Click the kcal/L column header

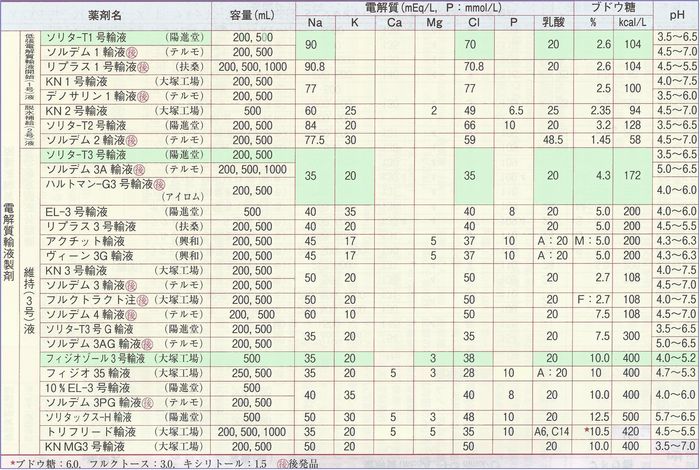click(632, 22)
